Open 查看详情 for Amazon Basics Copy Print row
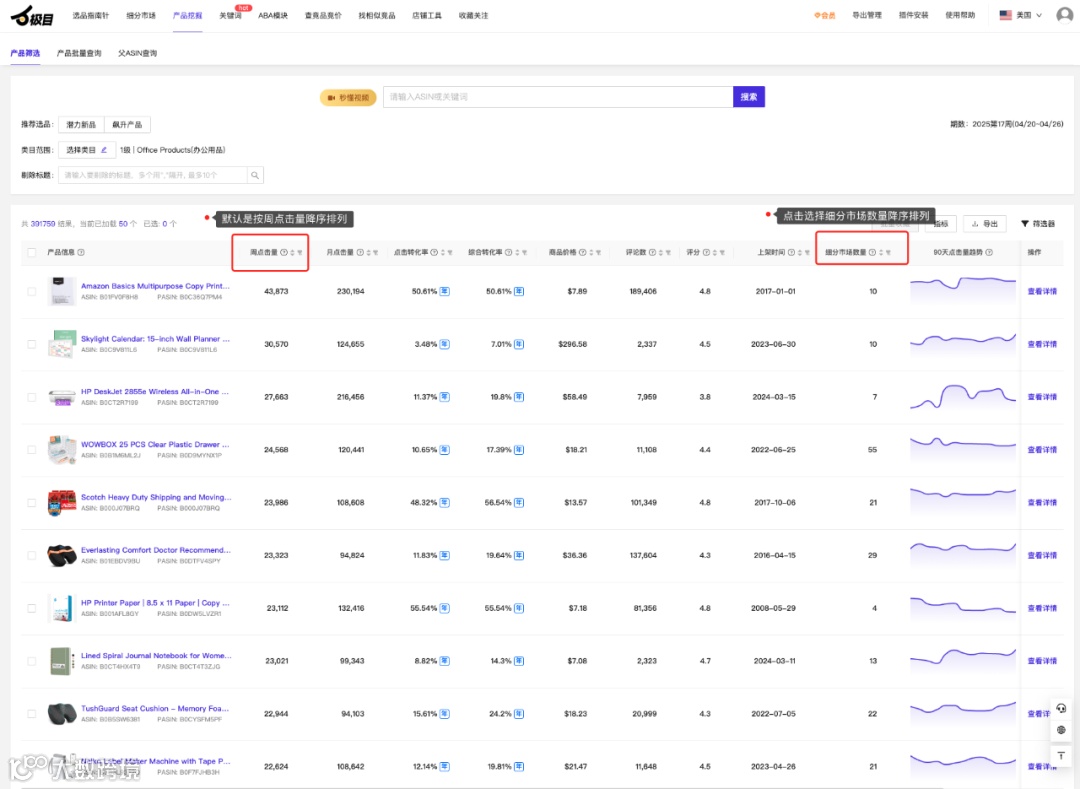Viewport: 1080px width, 789px height. 1042,291
